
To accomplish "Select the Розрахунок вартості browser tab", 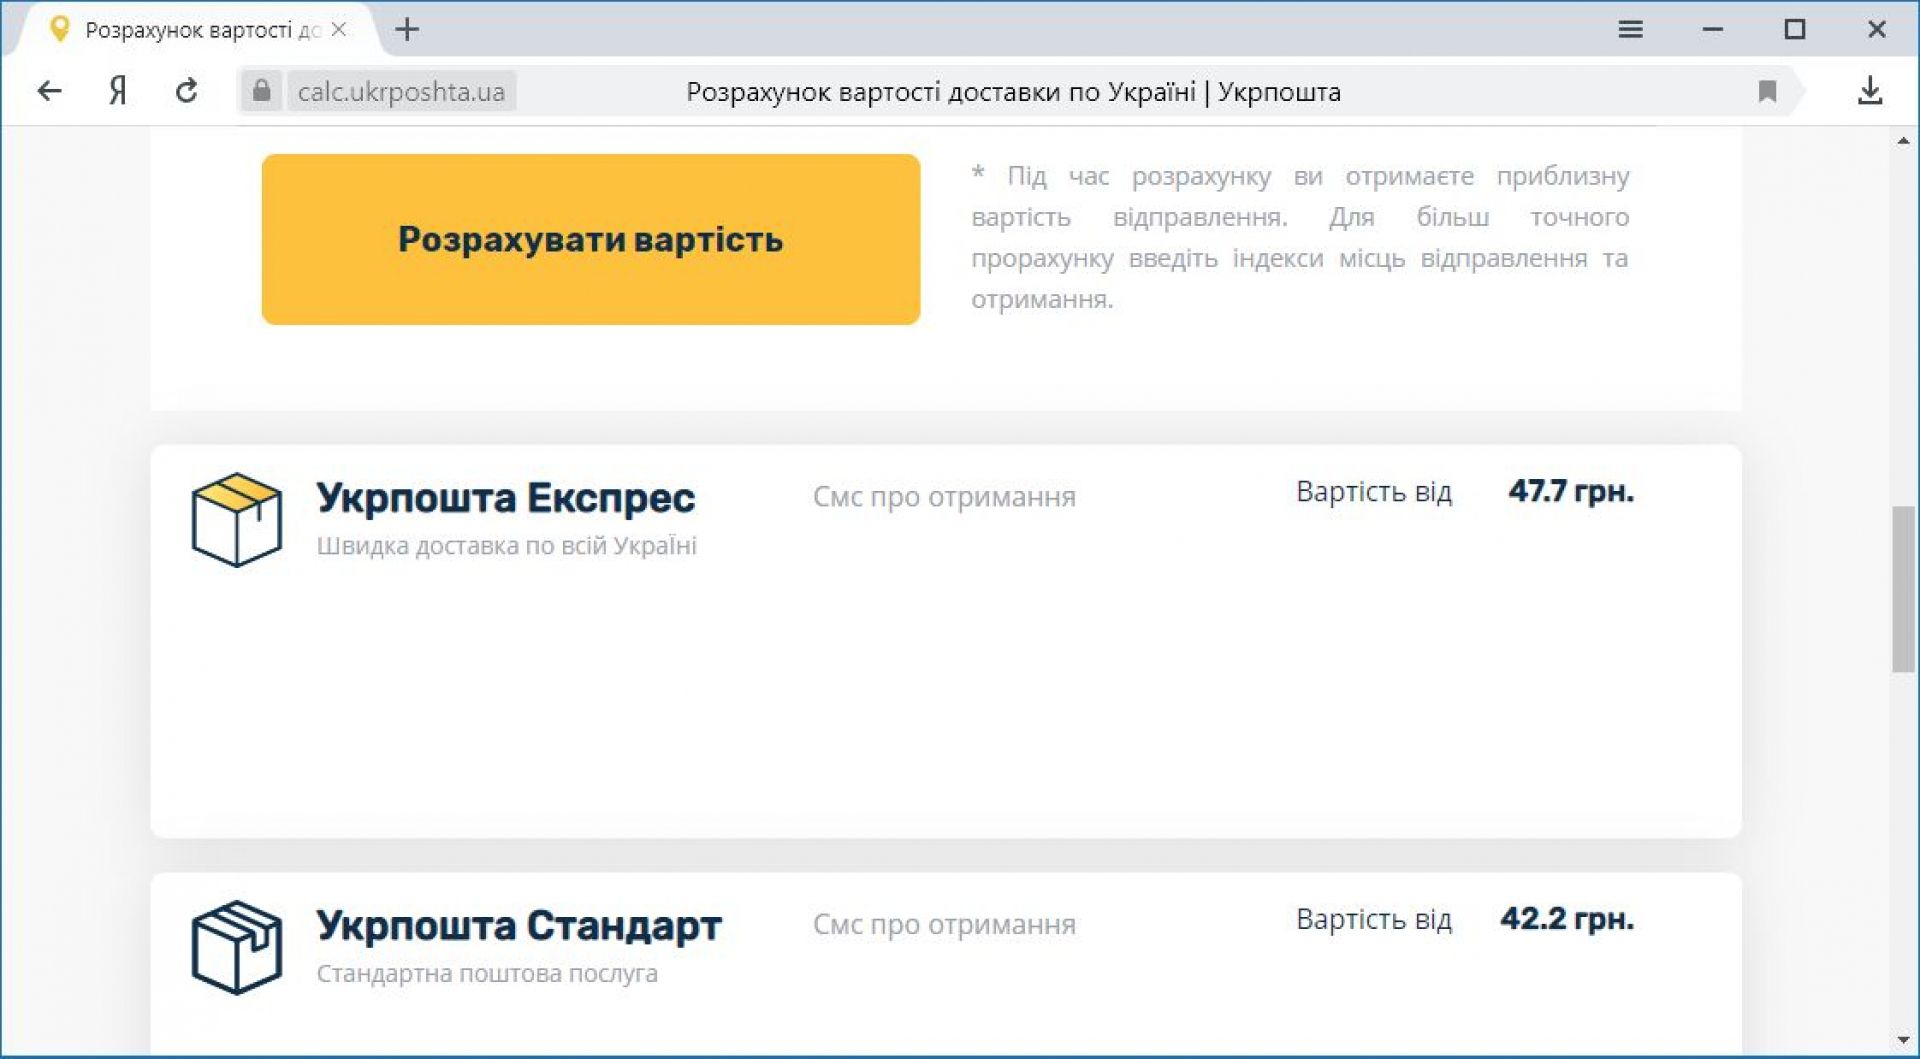I will [190, 30].
